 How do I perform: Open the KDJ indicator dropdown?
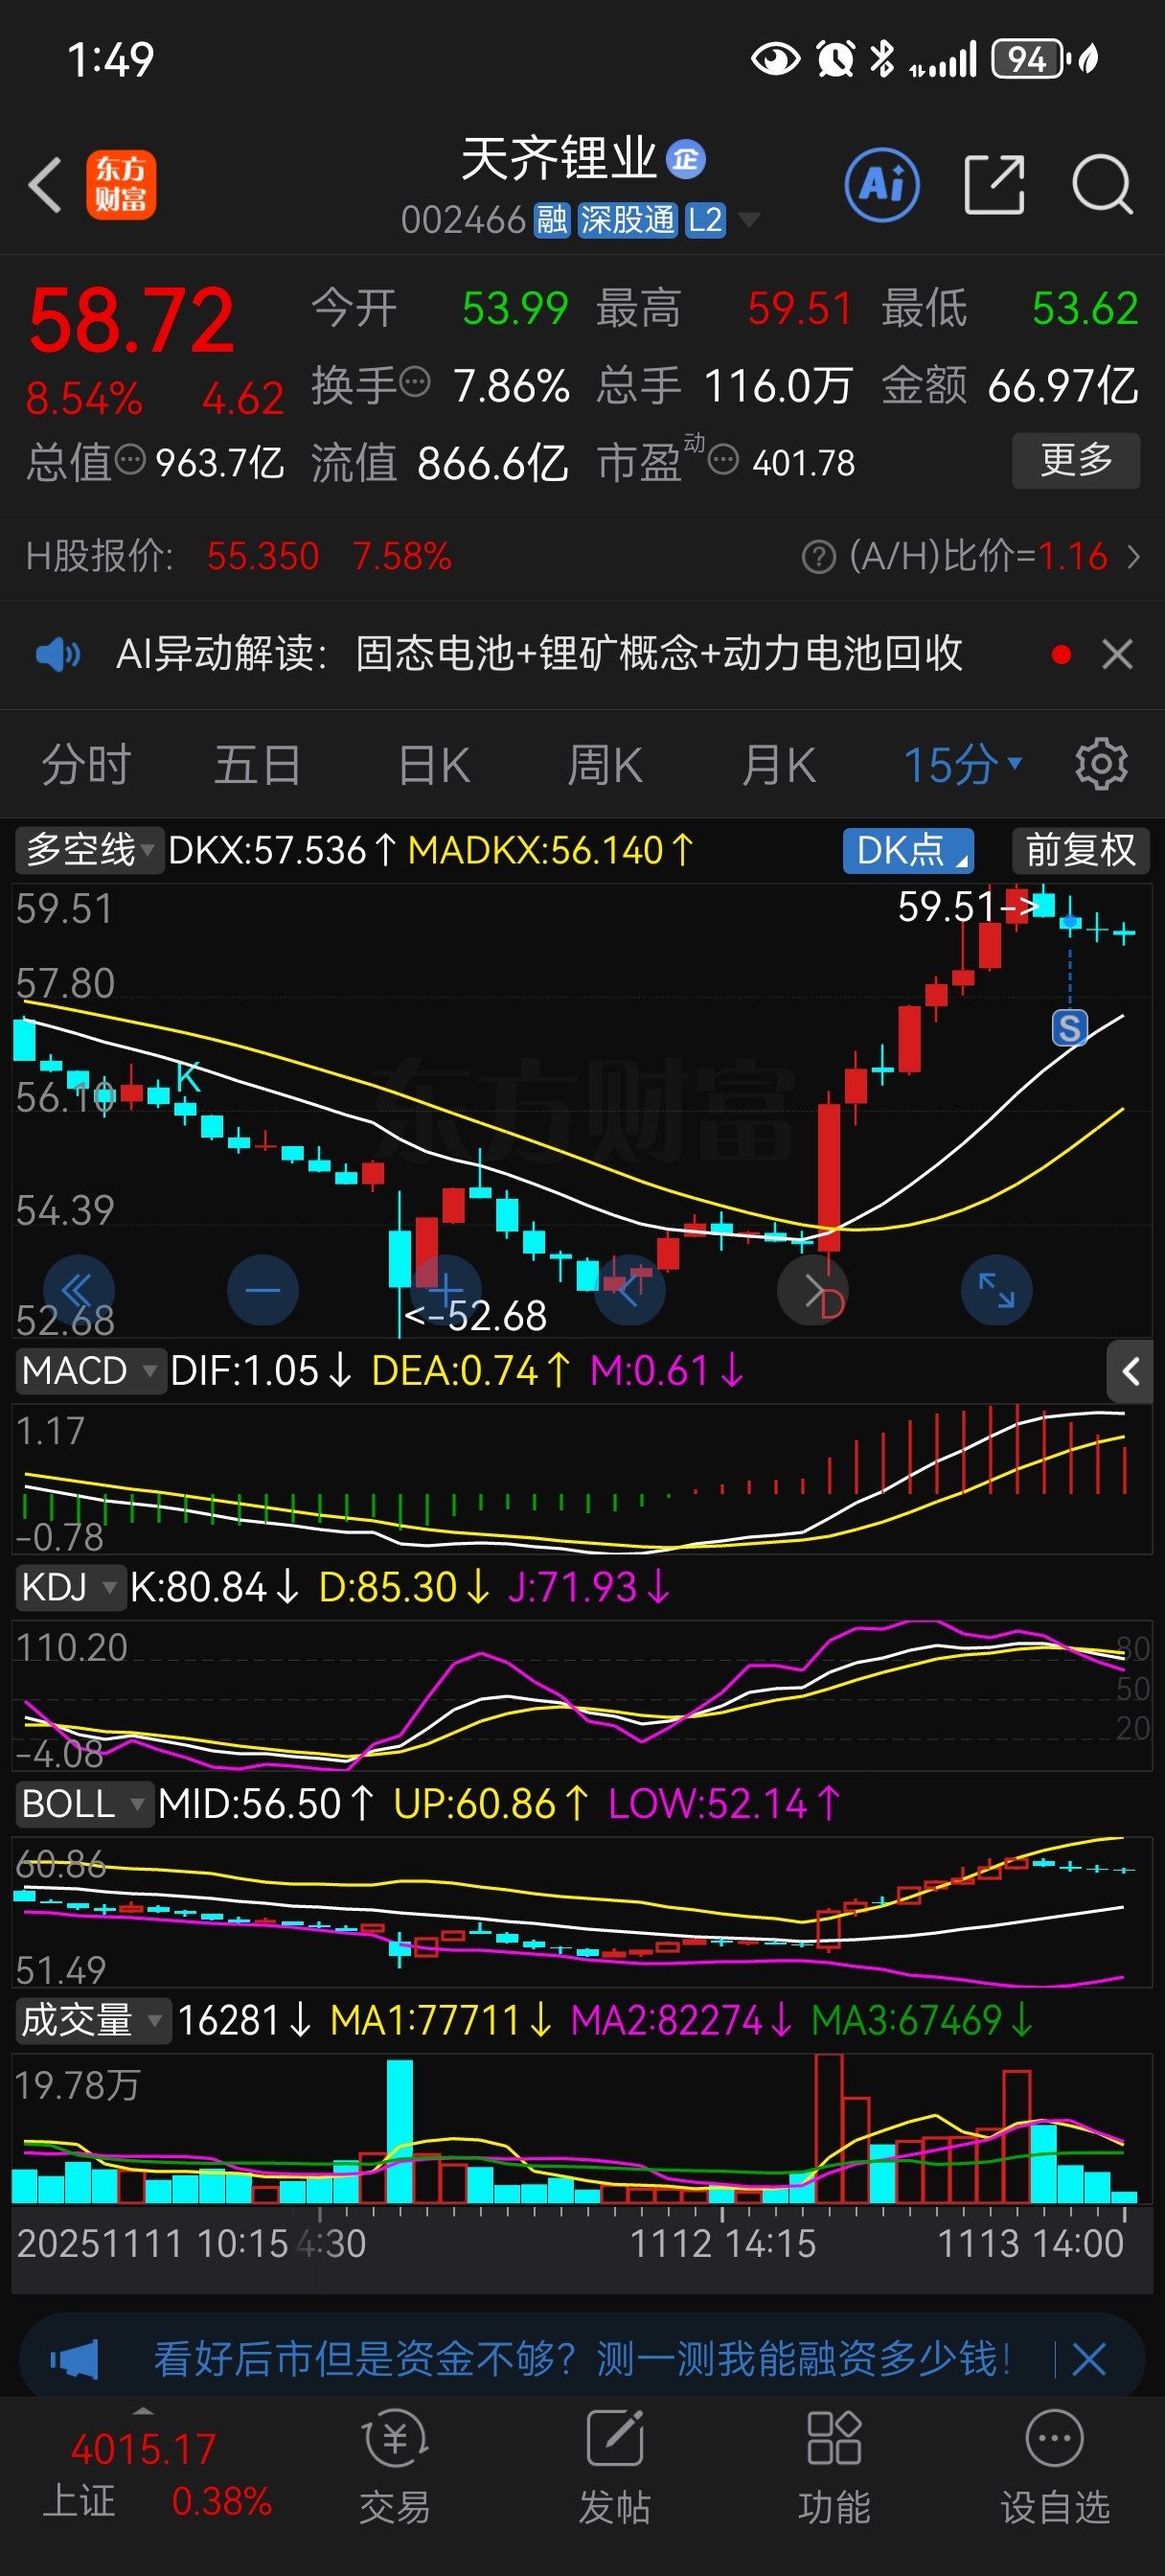[x=70, y=1587]
